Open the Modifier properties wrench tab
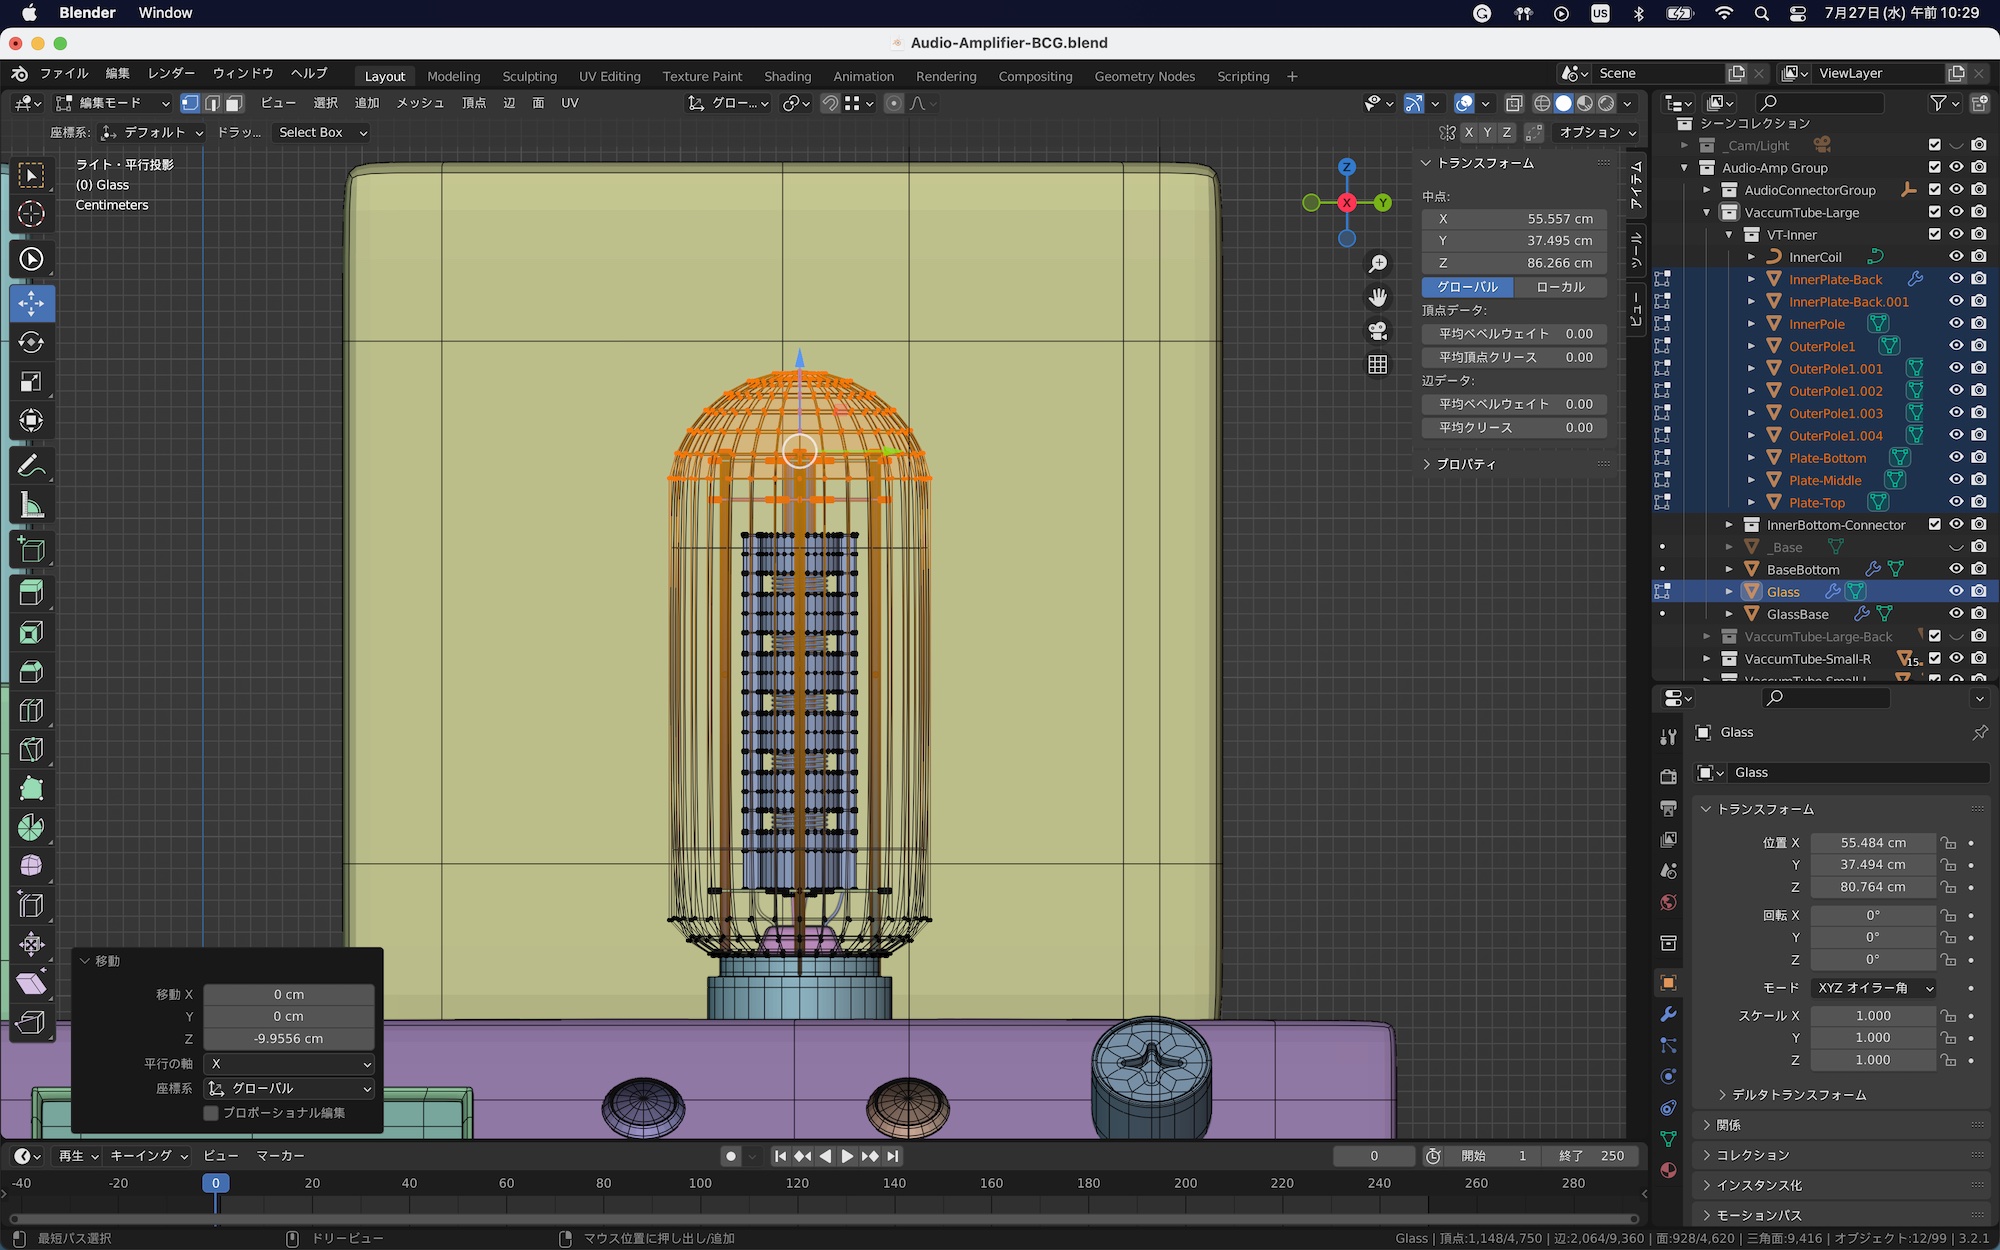Screen dimensions: 2000x1250 [1668, 1015]
